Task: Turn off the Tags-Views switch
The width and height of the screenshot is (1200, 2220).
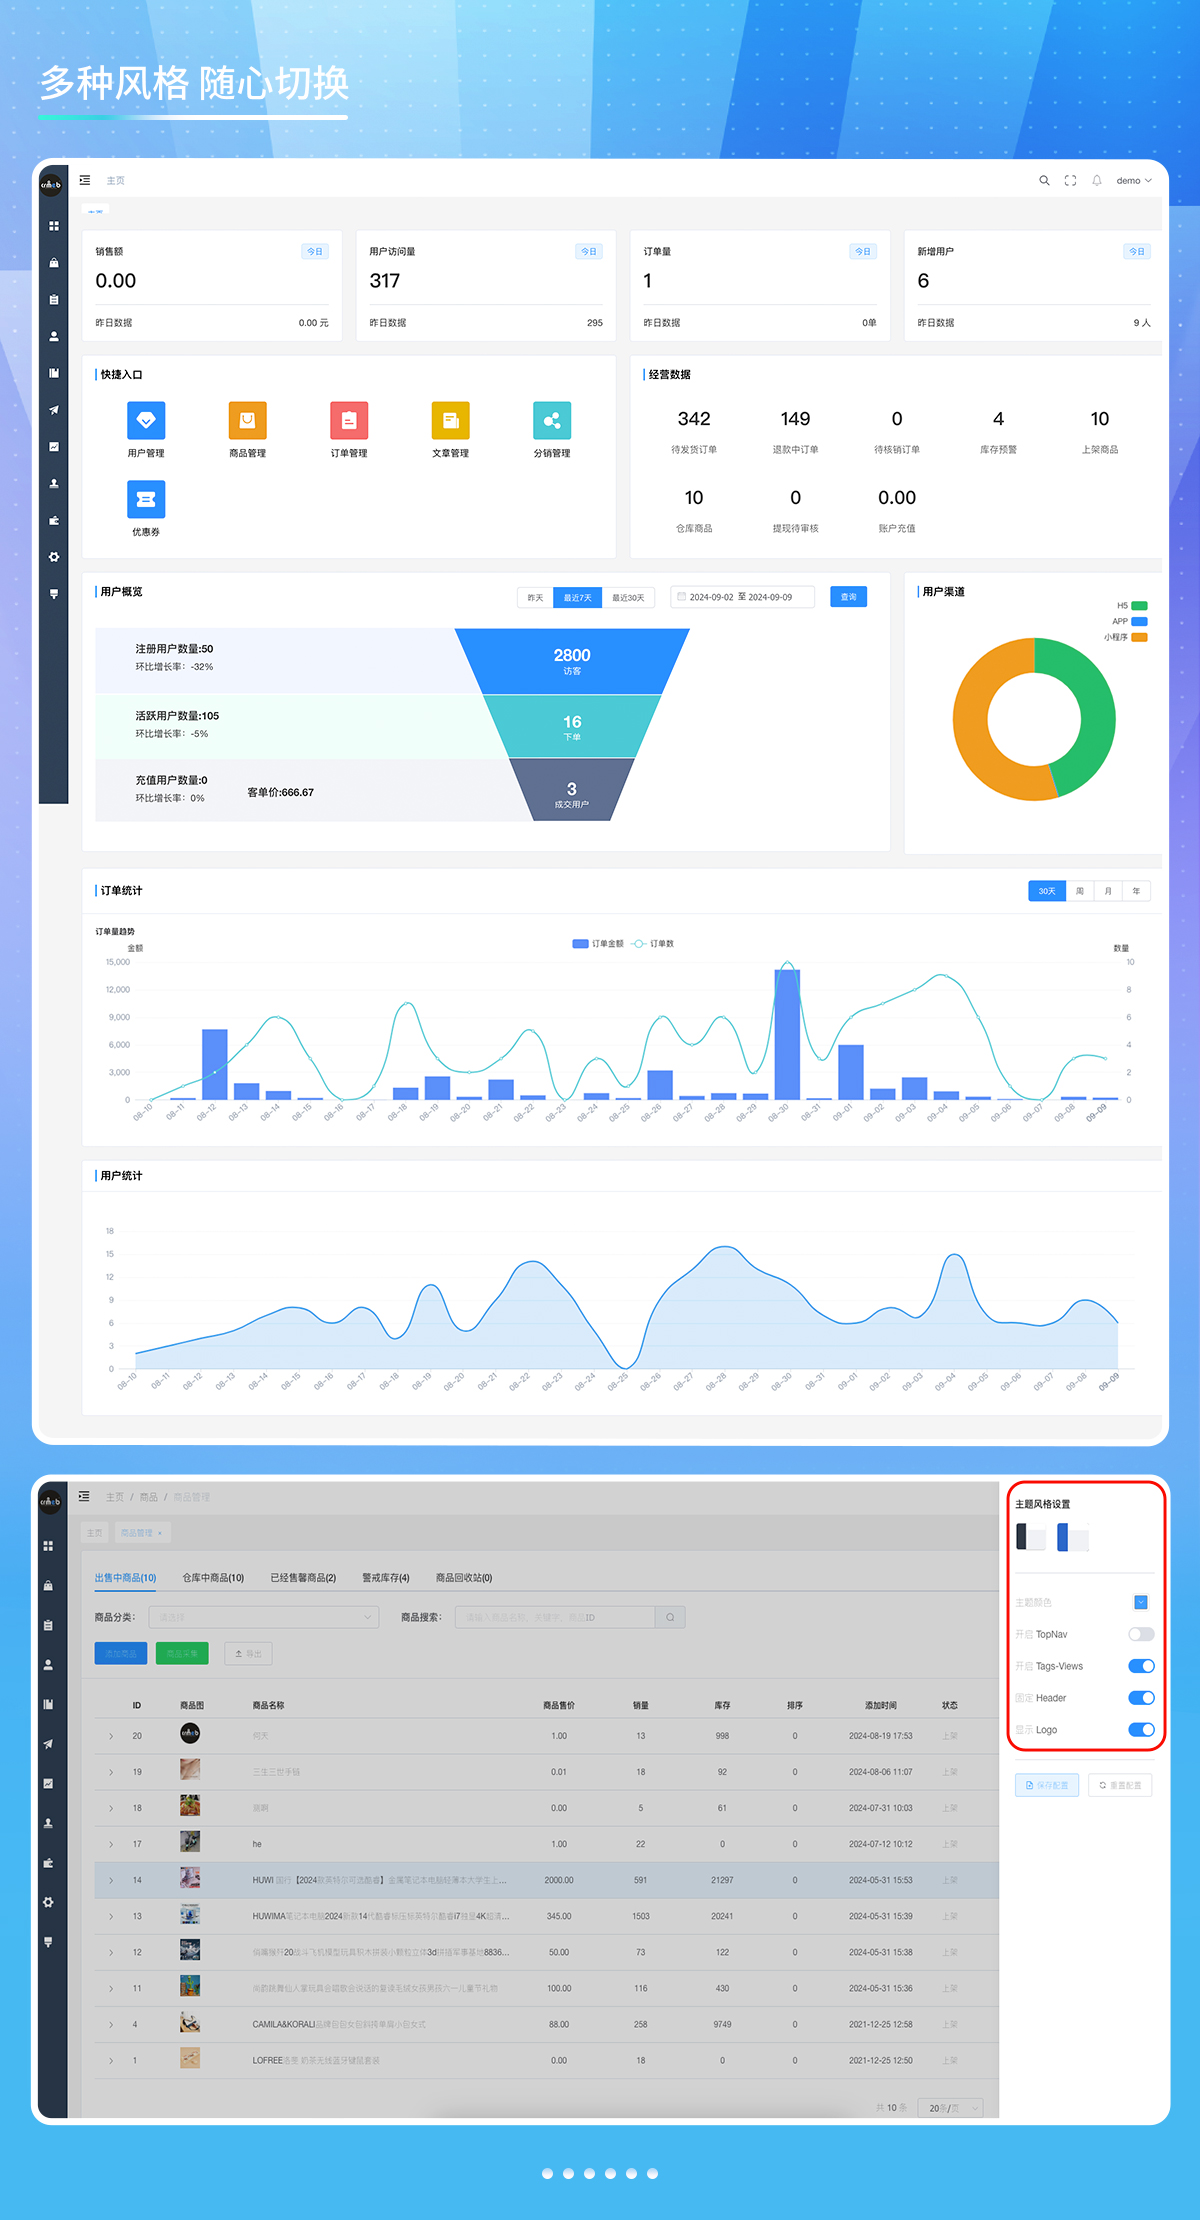Action: tap(1141, 1666)
